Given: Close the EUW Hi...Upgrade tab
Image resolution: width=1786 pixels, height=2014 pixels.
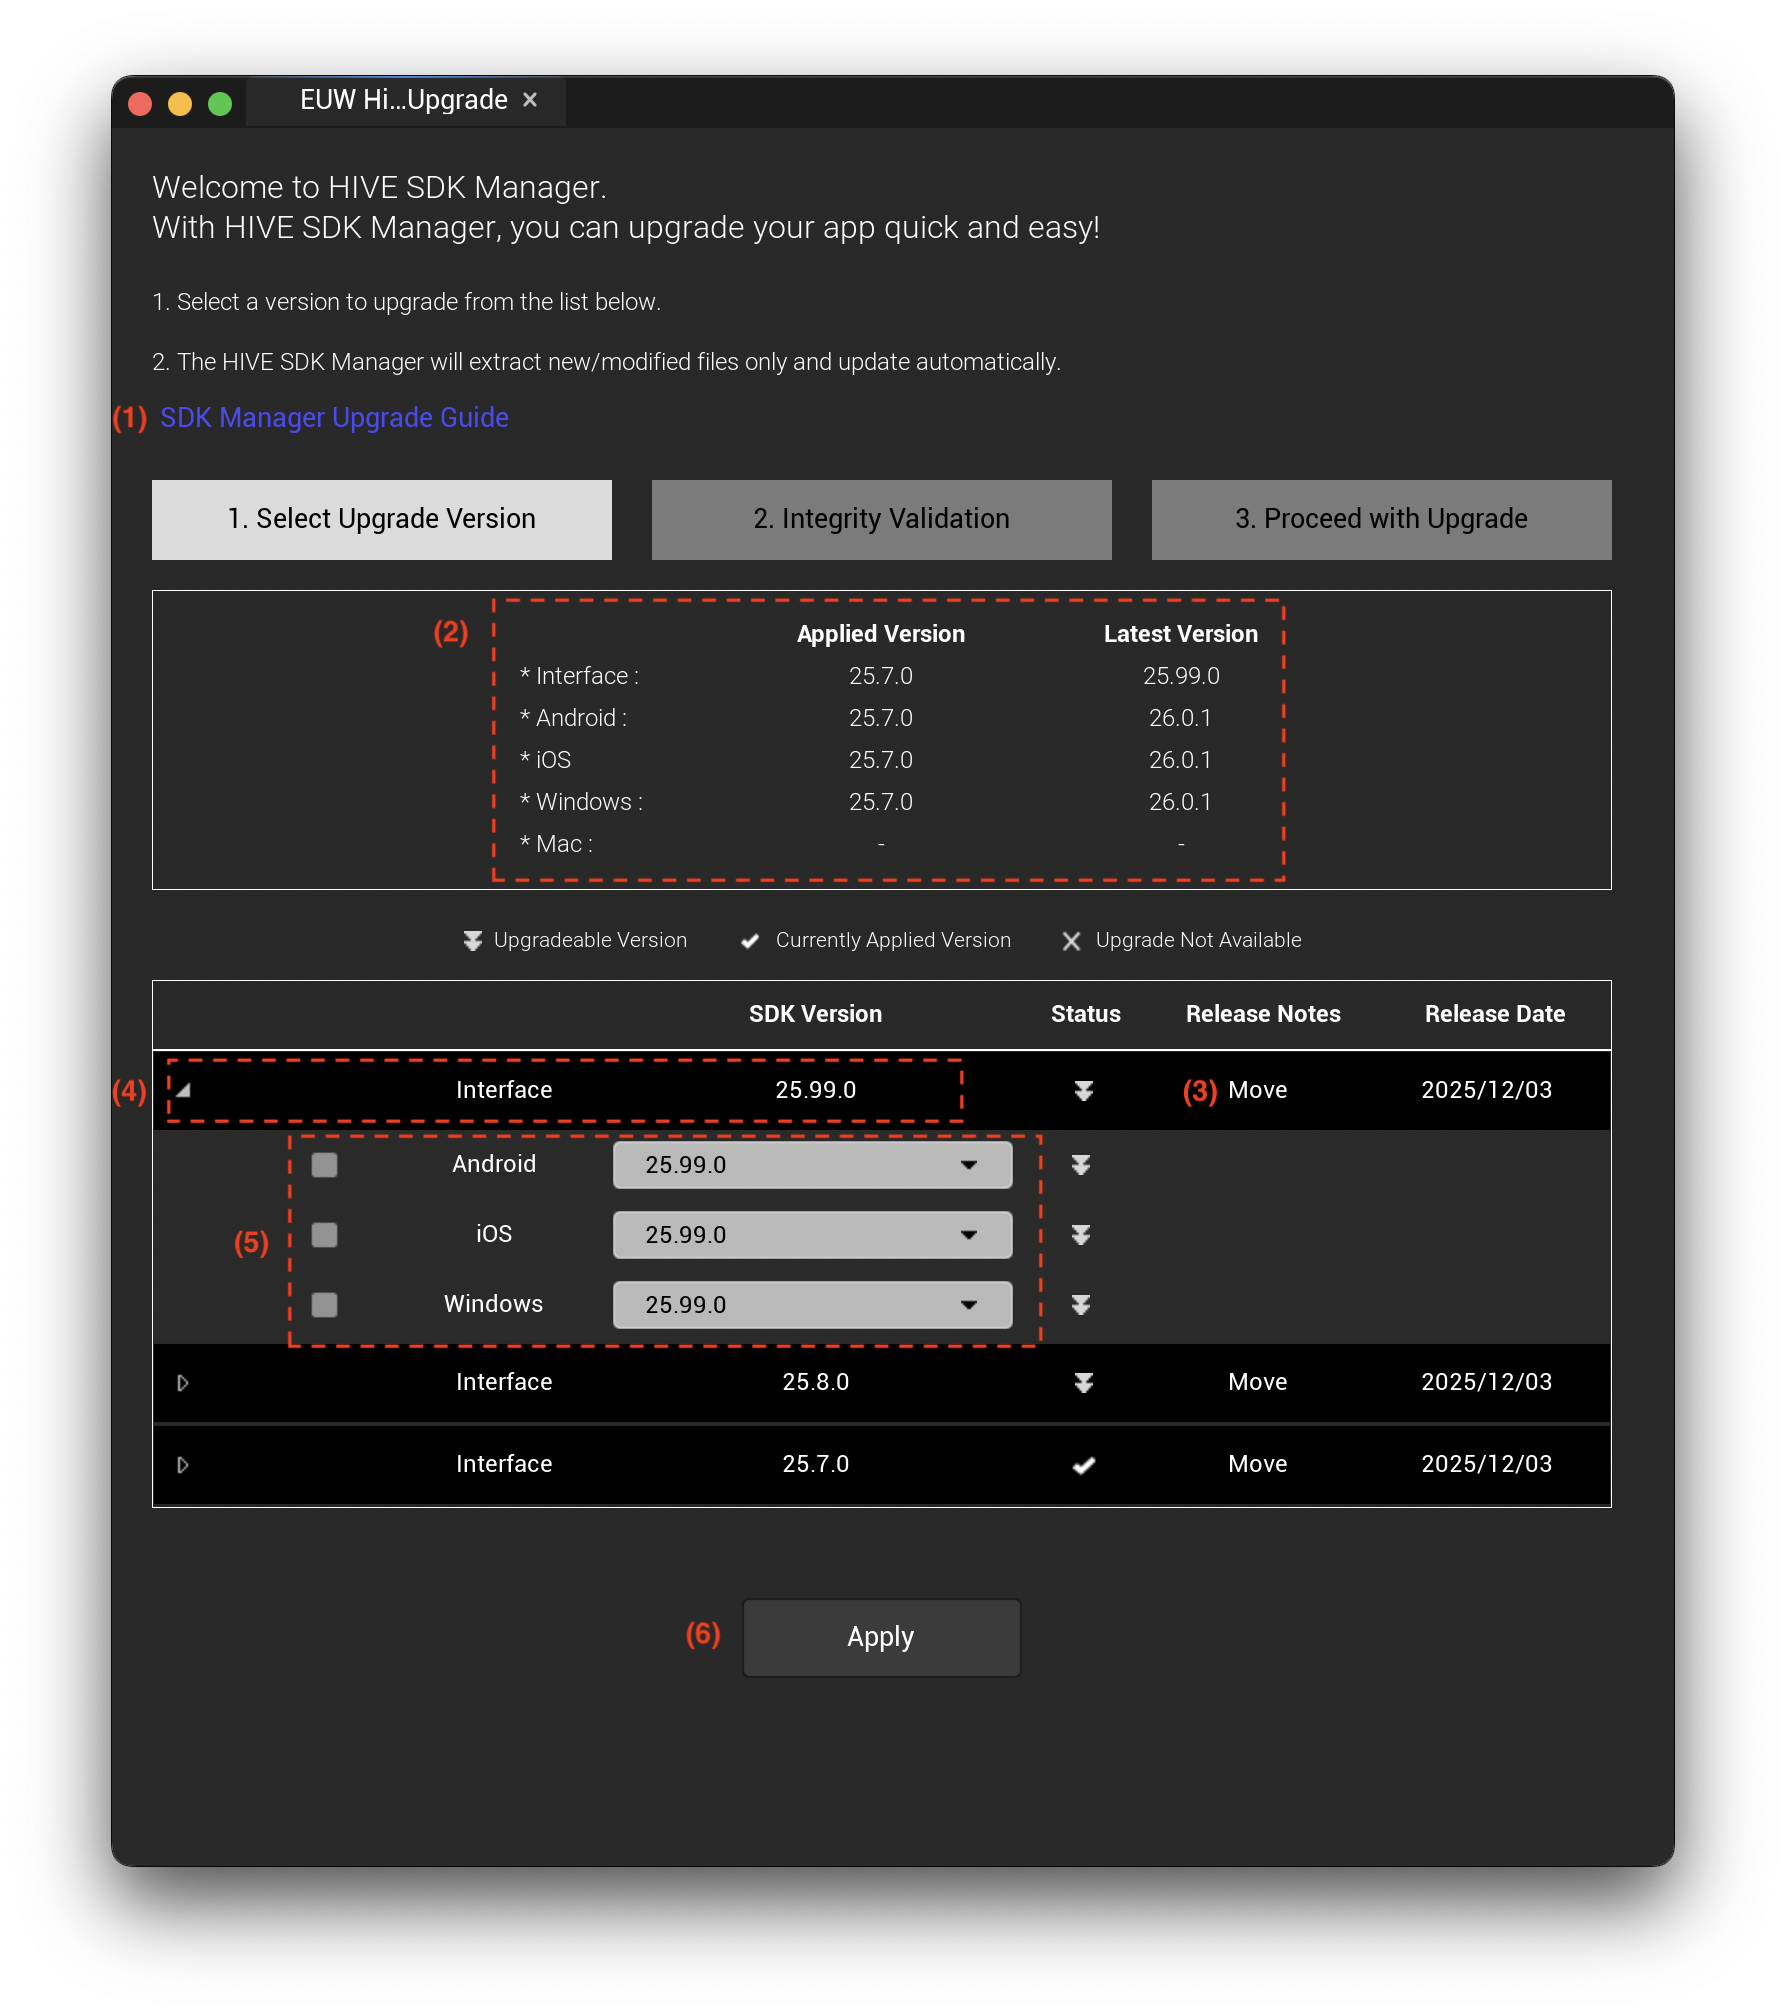Looking at the screenshot, I should pyautogui.click(x=530, y=100).
